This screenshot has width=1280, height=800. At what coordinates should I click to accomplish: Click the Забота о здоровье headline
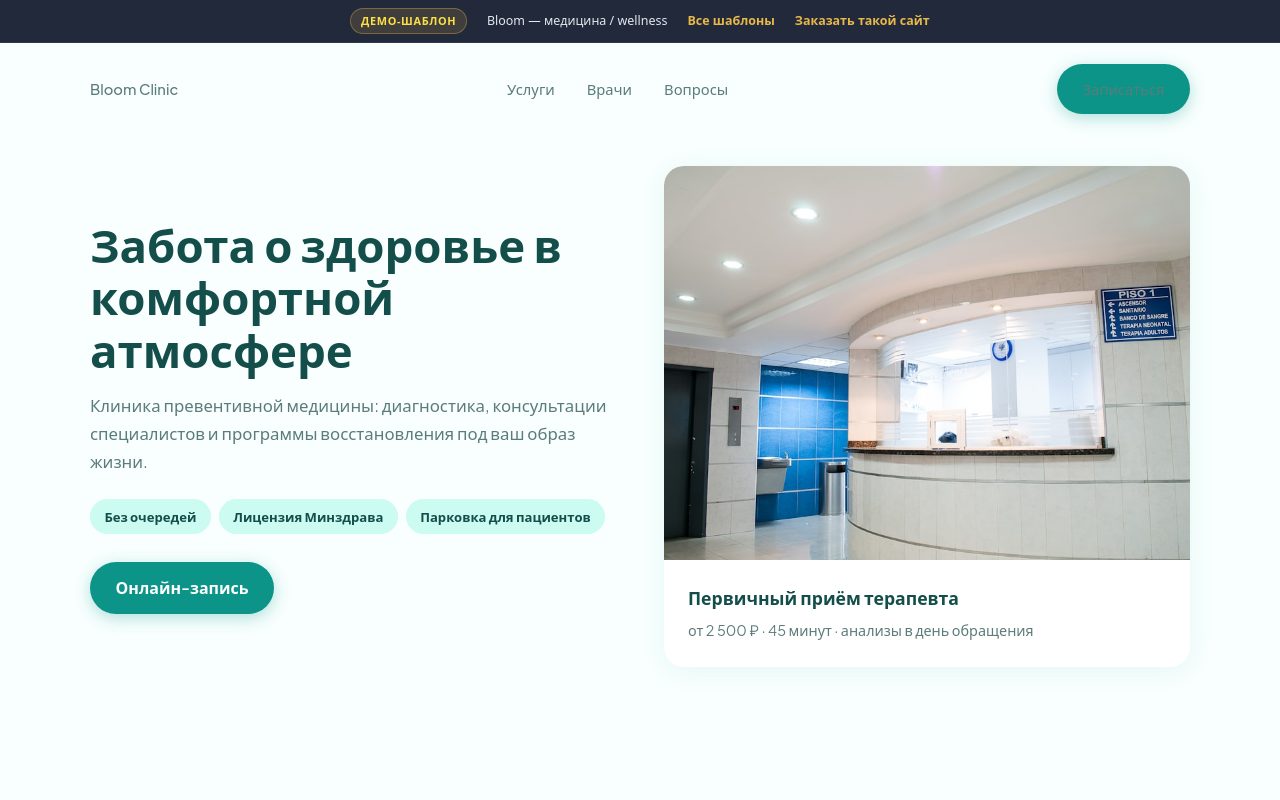[x=326, y=300]
